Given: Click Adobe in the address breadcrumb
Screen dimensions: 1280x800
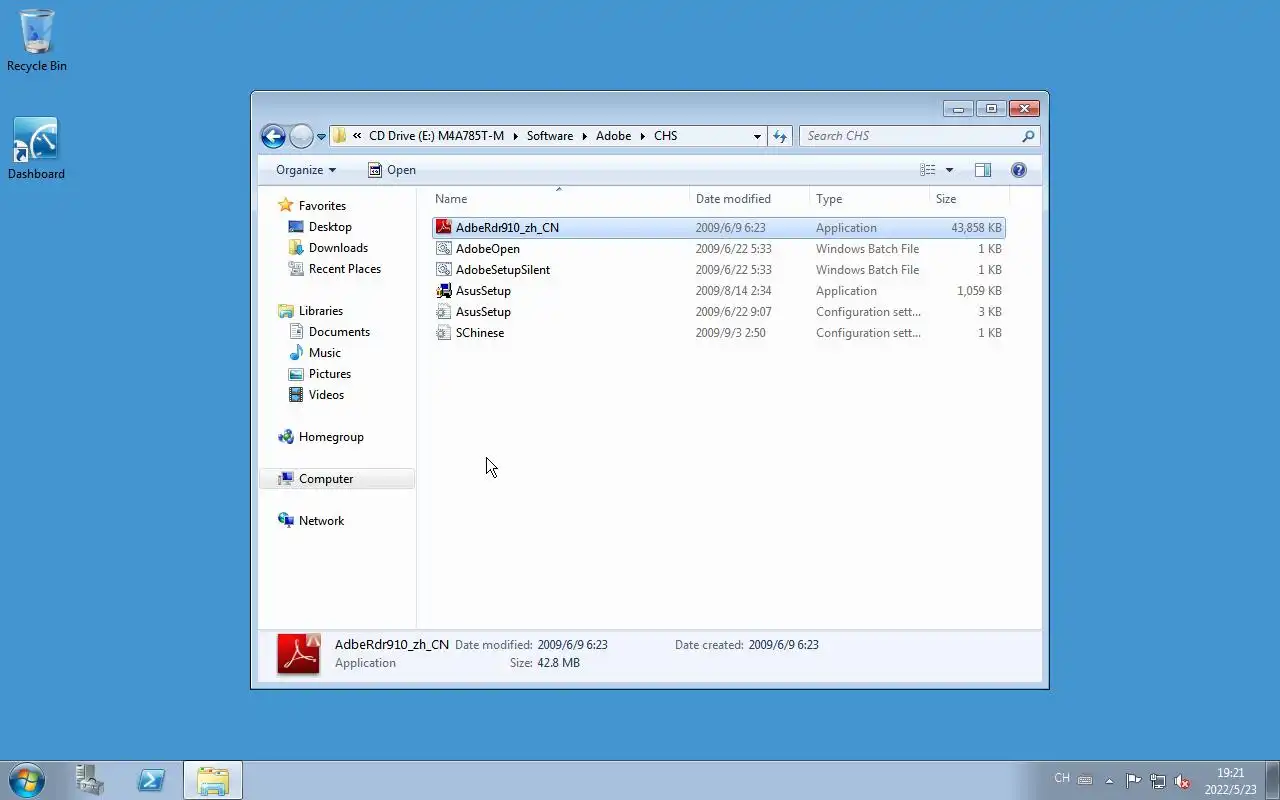Looking at the screenshot, I should coord(613,136).
